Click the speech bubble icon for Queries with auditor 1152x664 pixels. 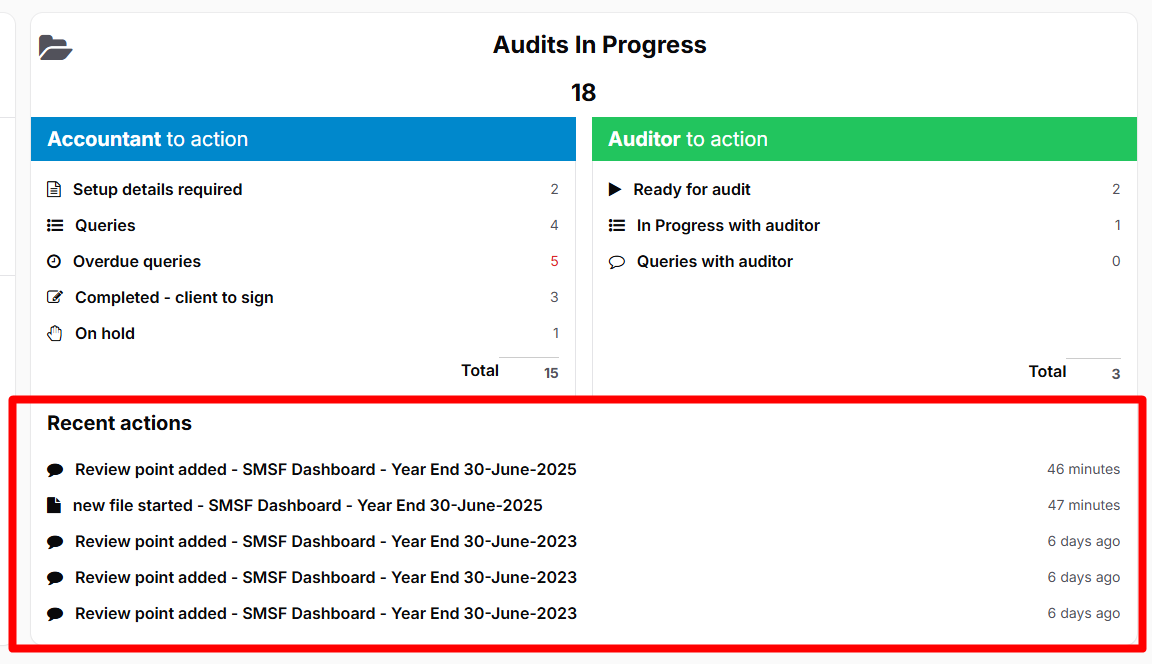pos(617,261)
